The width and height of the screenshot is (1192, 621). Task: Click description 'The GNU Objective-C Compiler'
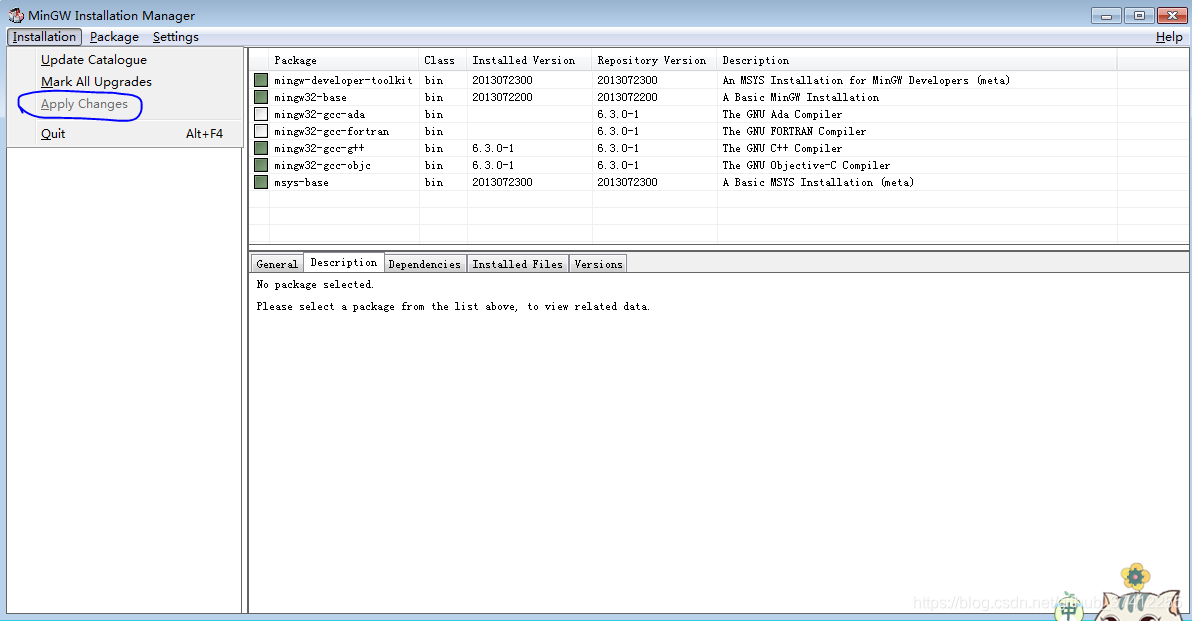807,165
